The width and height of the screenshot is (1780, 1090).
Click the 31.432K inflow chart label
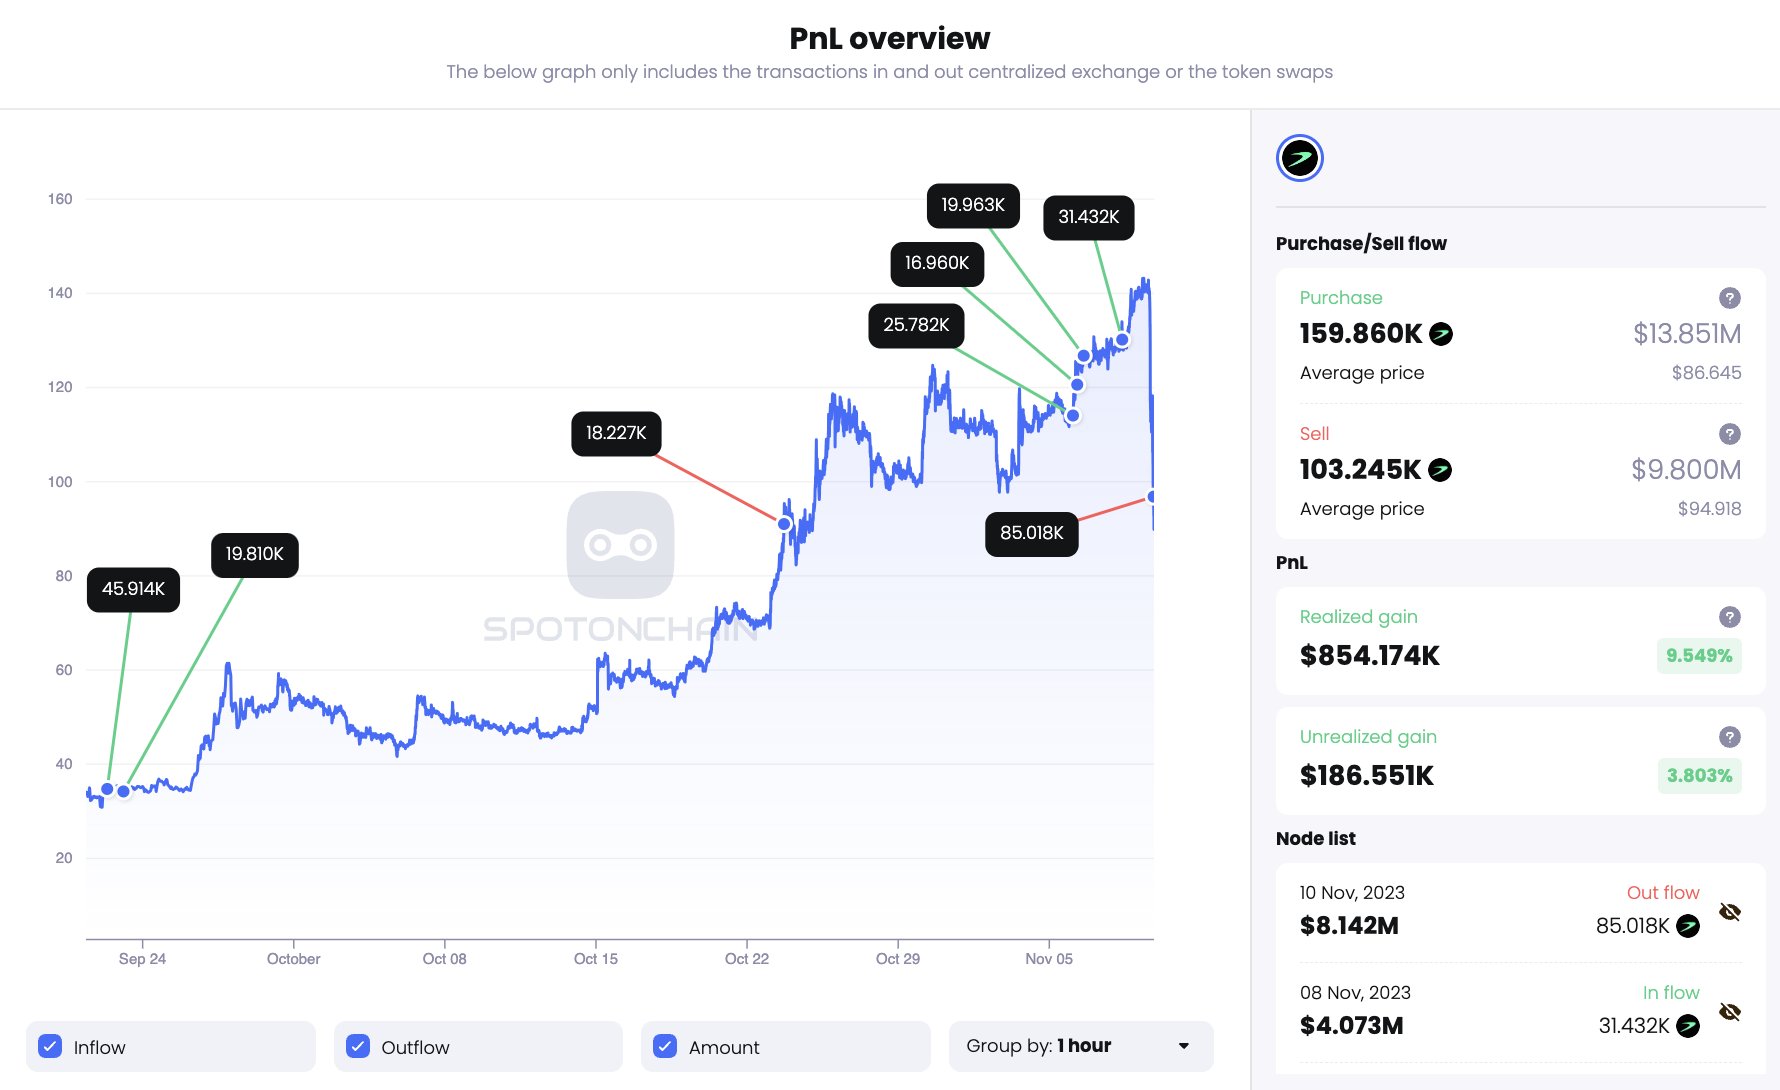point(1088,217)
